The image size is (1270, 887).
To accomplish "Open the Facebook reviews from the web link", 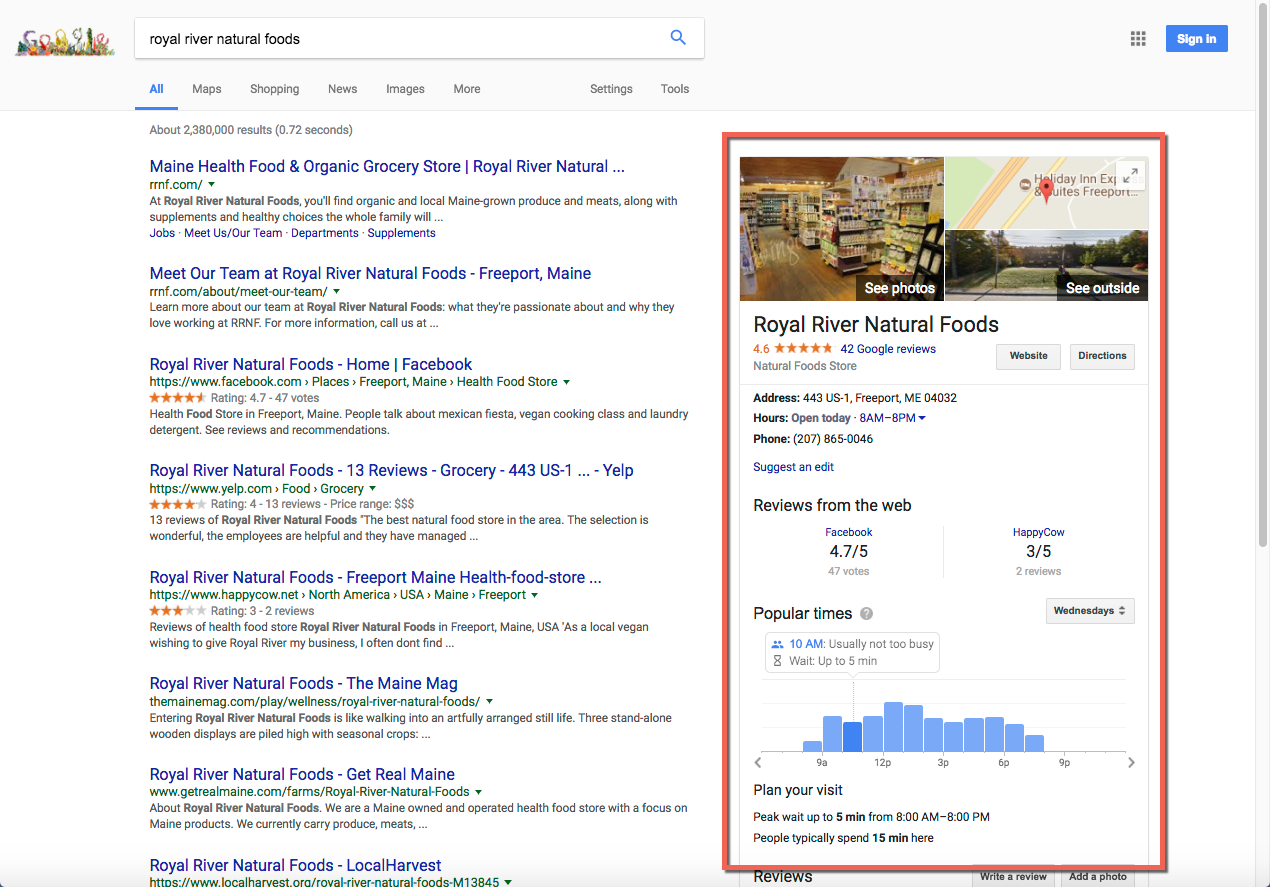I will click(x=848, y=532).
